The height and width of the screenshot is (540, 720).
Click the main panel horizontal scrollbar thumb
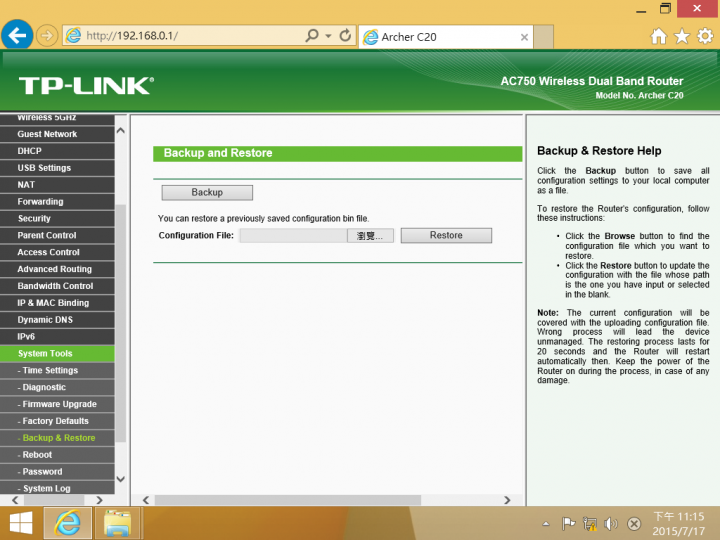pos(287,500)
